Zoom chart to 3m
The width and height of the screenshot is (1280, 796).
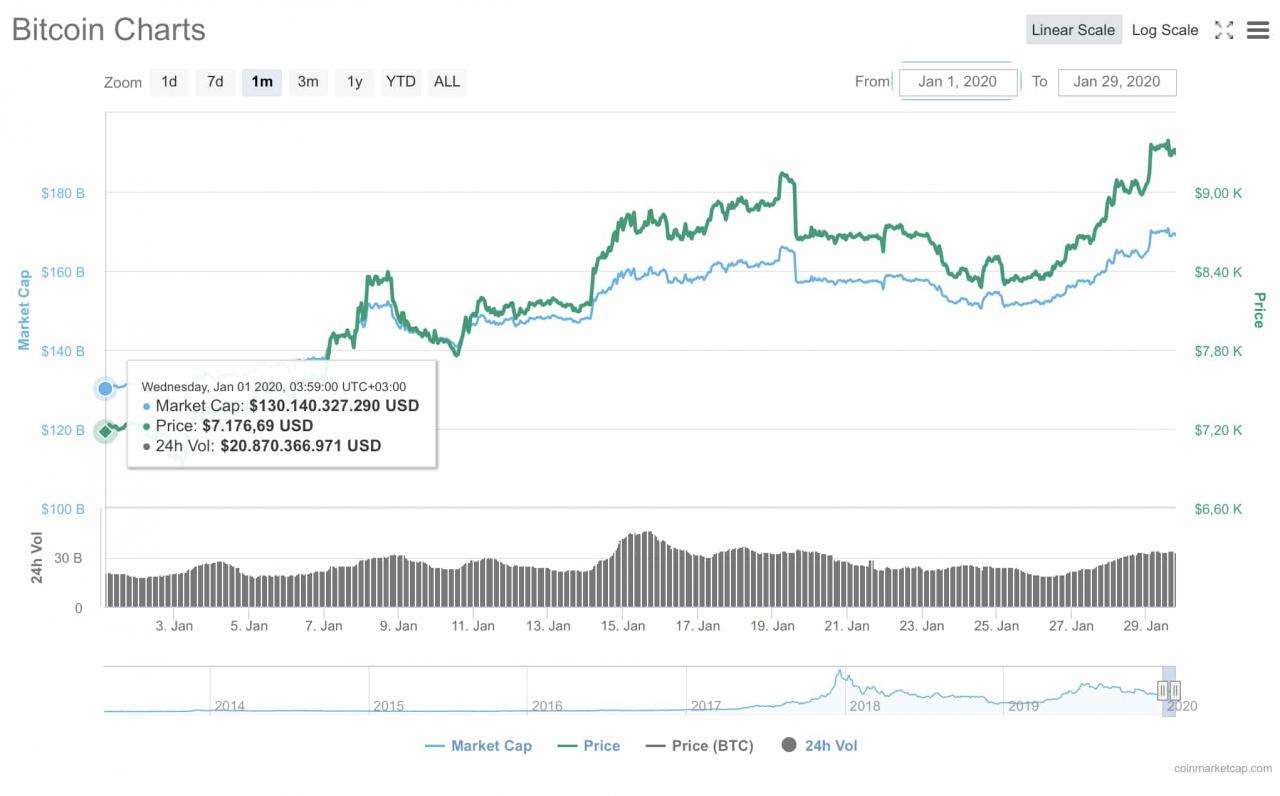(308, 82)
